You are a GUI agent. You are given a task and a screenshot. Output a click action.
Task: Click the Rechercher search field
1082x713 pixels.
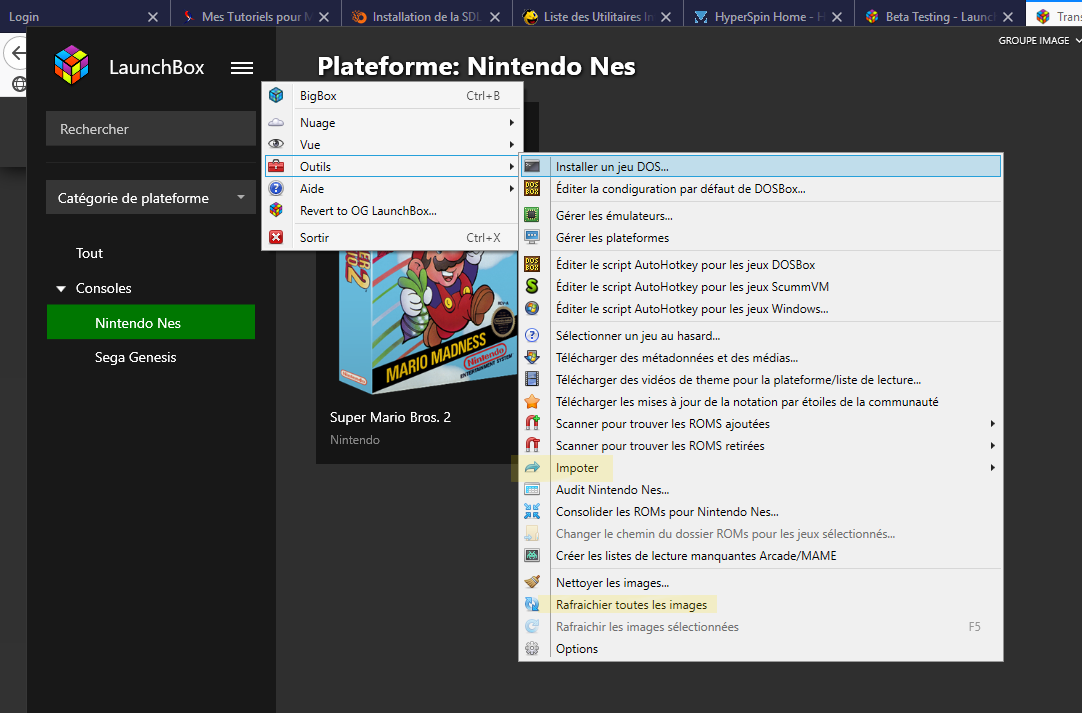(x=151, y=129)
